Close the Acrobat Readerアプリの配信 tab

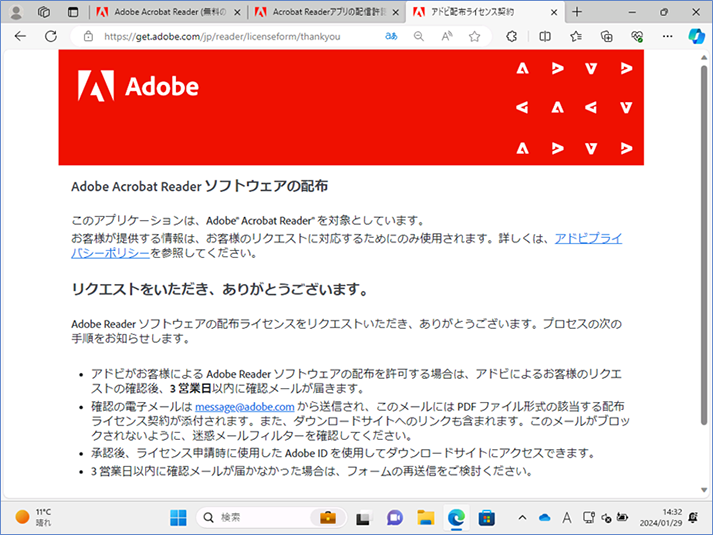pyautogui.click(x=396, y=13)
